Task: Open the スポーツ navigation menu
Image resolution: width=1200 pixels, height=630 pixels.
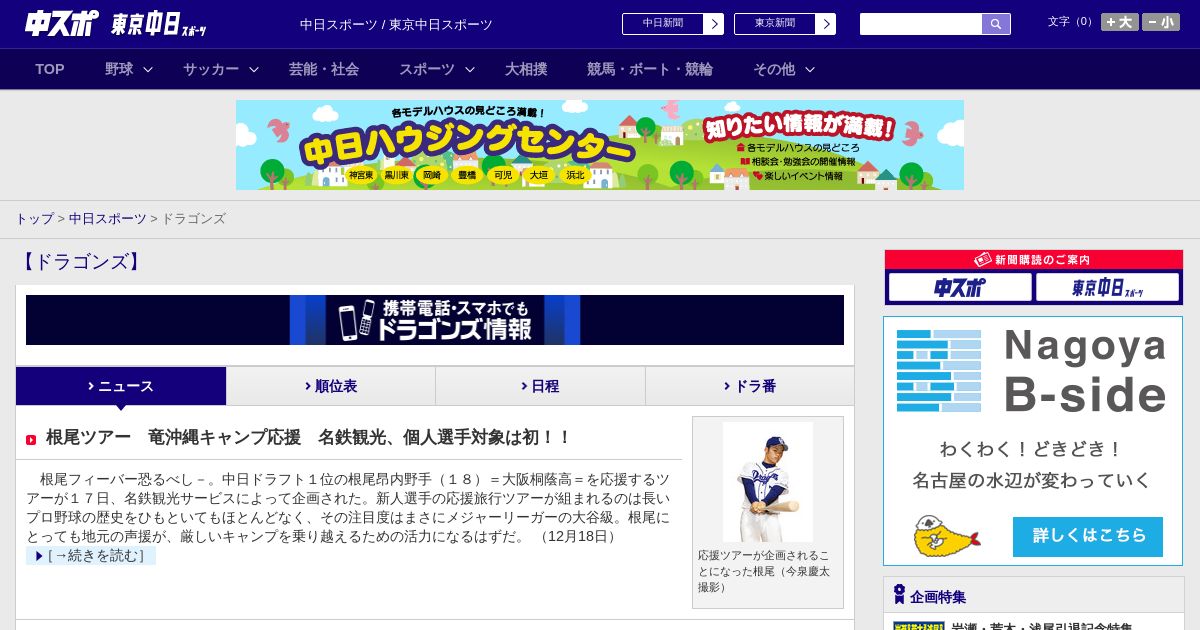Action: 427,69
